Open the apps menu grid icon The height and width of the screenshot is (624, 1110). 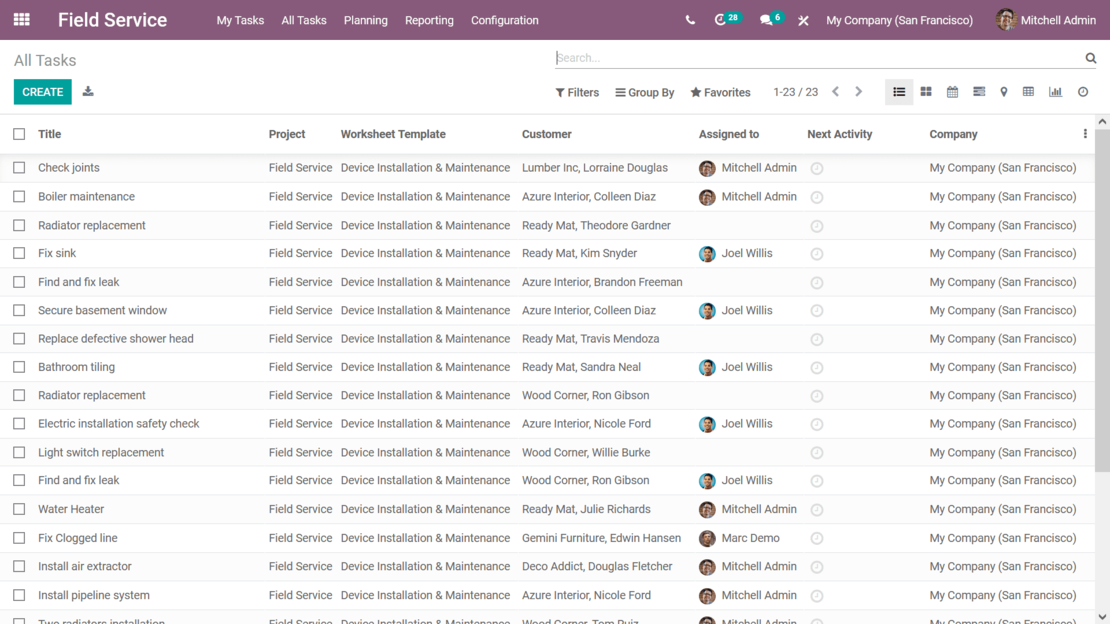coord(22,20)
